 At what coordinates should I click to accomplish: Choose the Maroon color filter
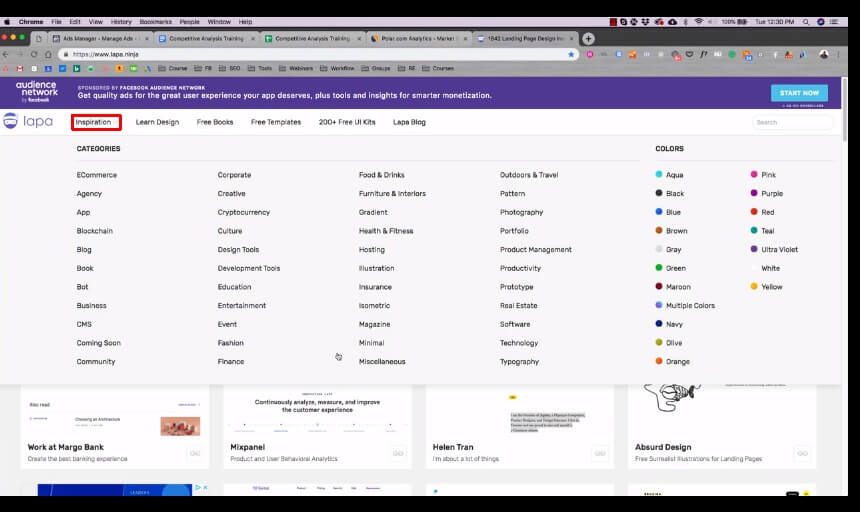pos(673,287)
